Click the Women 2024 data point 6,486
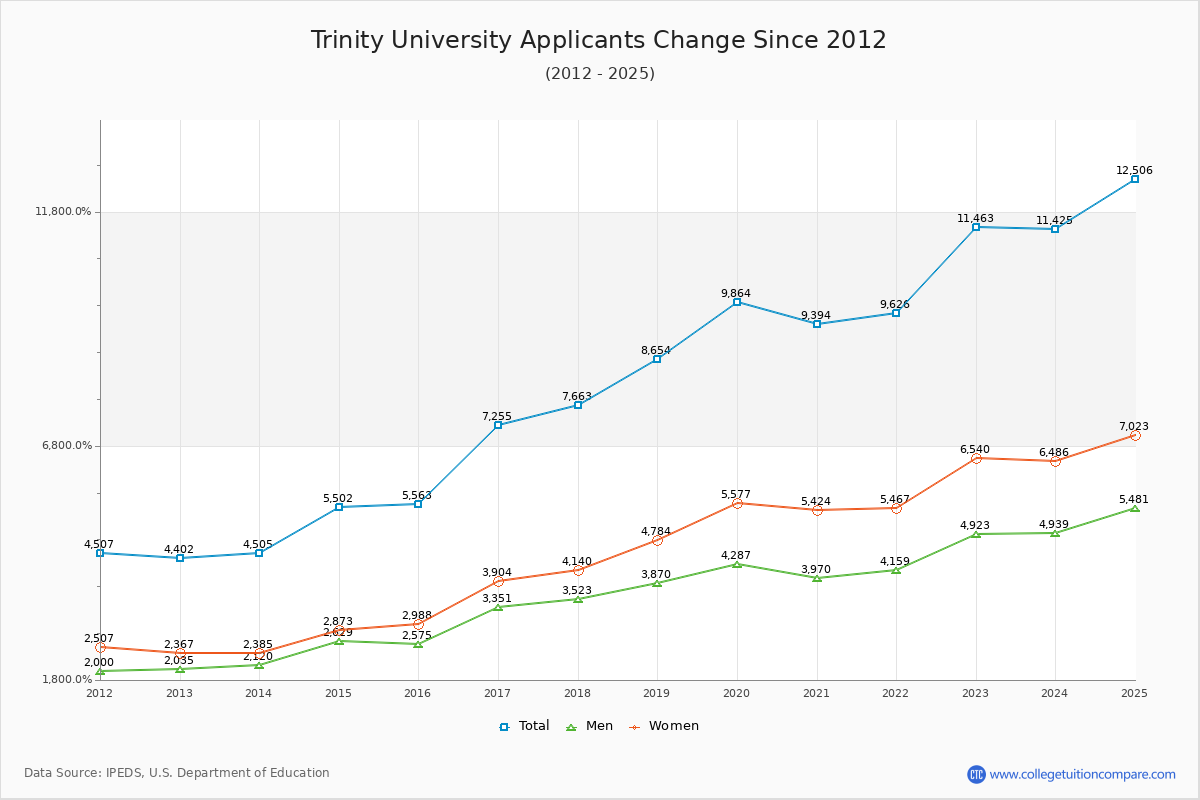This screenshot has height=800, width=1200. coord(1055,461)
